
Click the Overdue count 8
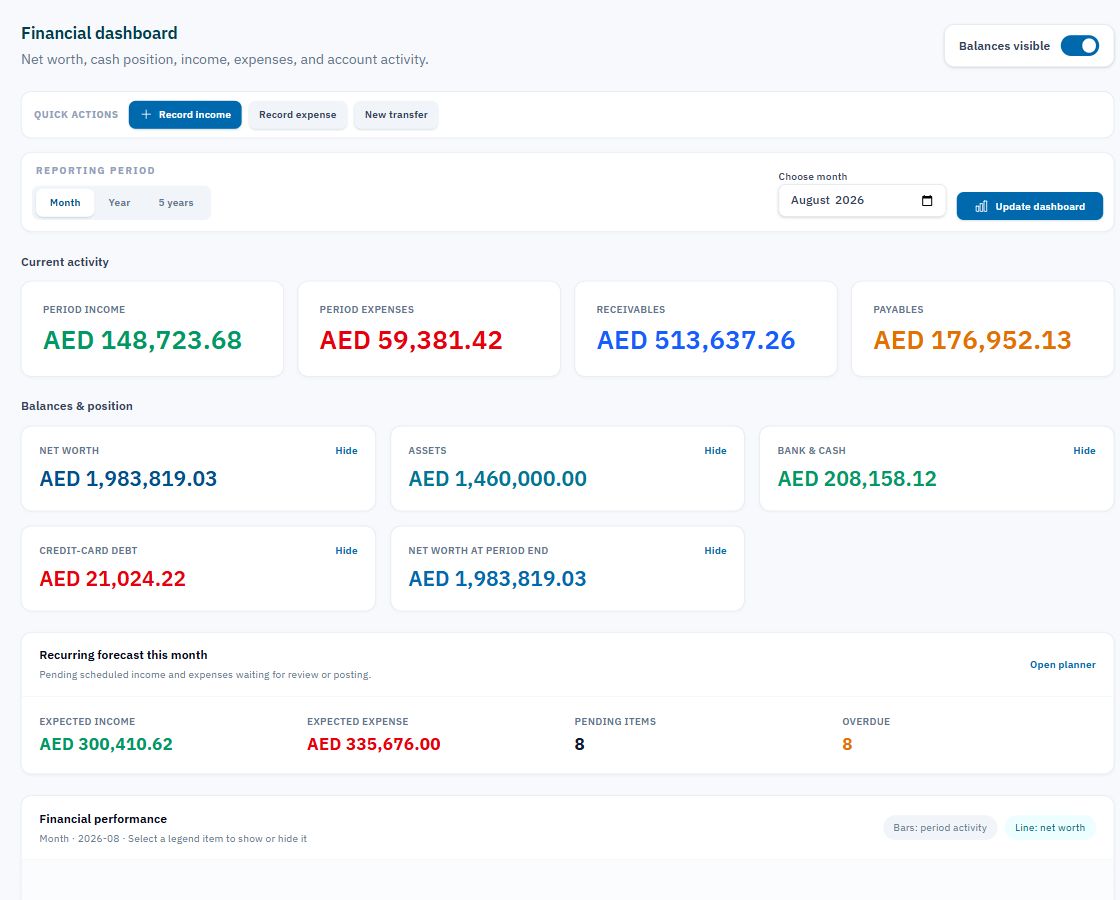[847, 744]
